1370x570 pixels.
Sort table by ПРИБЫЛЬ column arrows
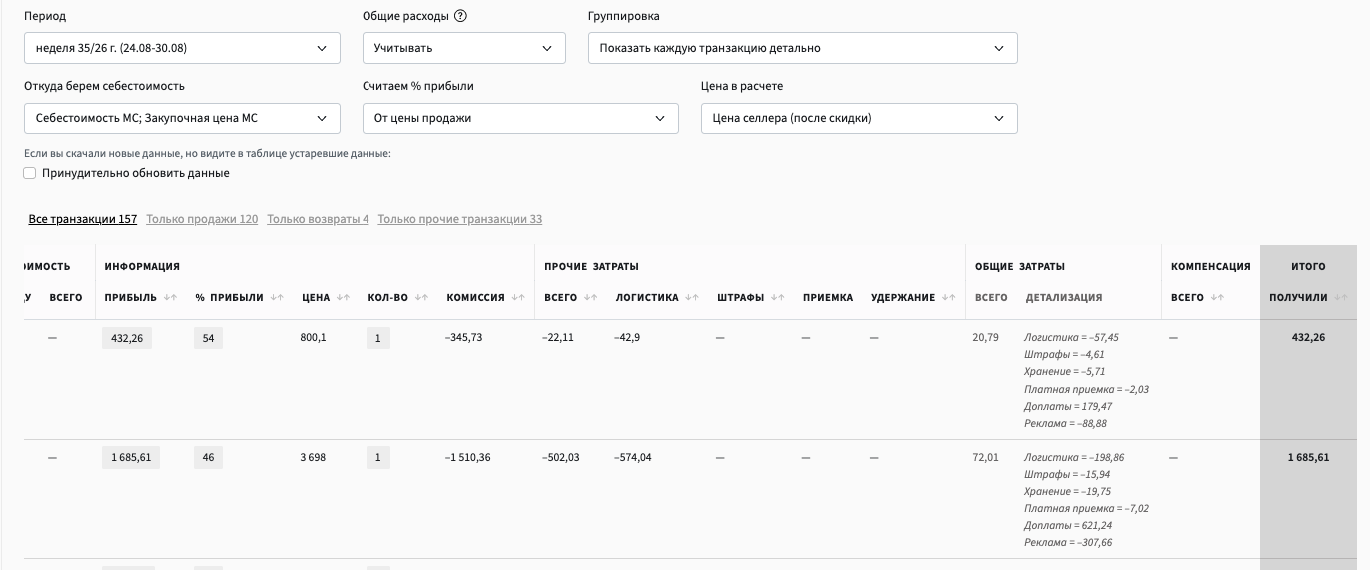pos(170,298)
